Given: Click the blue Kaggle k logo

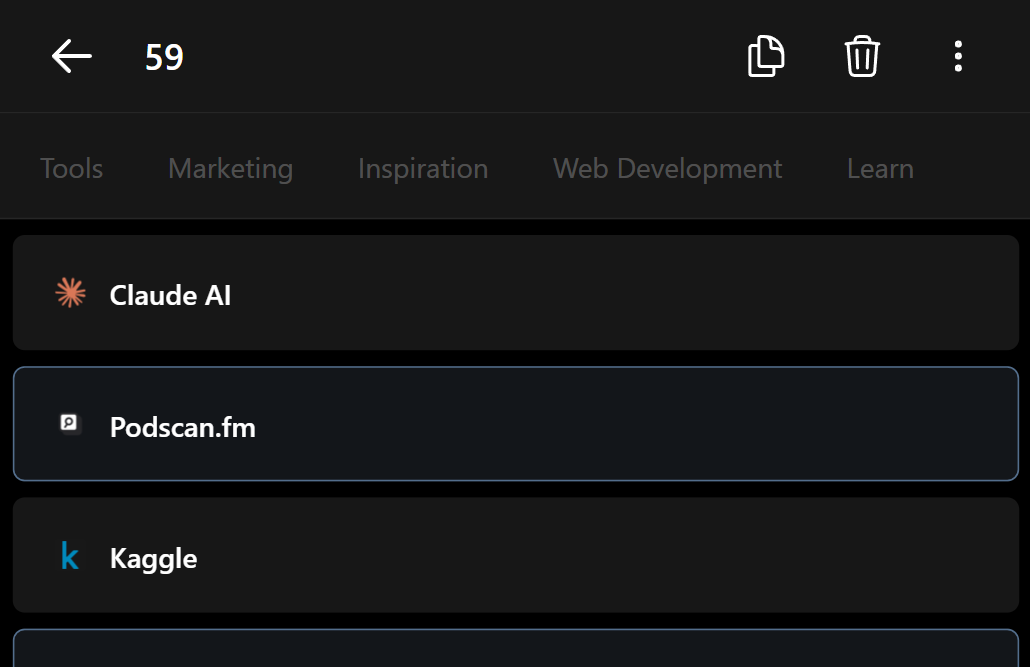Looking at the screenshot, I should pos(70,555).
